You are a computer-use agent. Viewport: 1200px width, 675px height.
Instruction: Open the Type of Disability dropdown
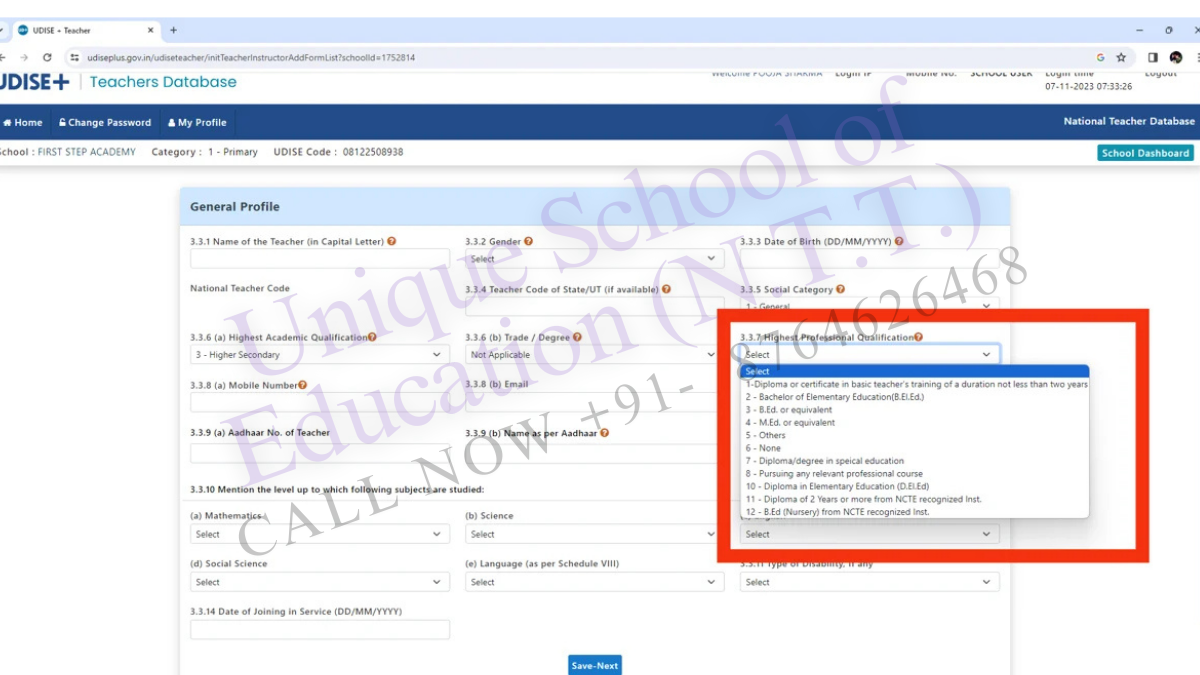click(869, 582)
